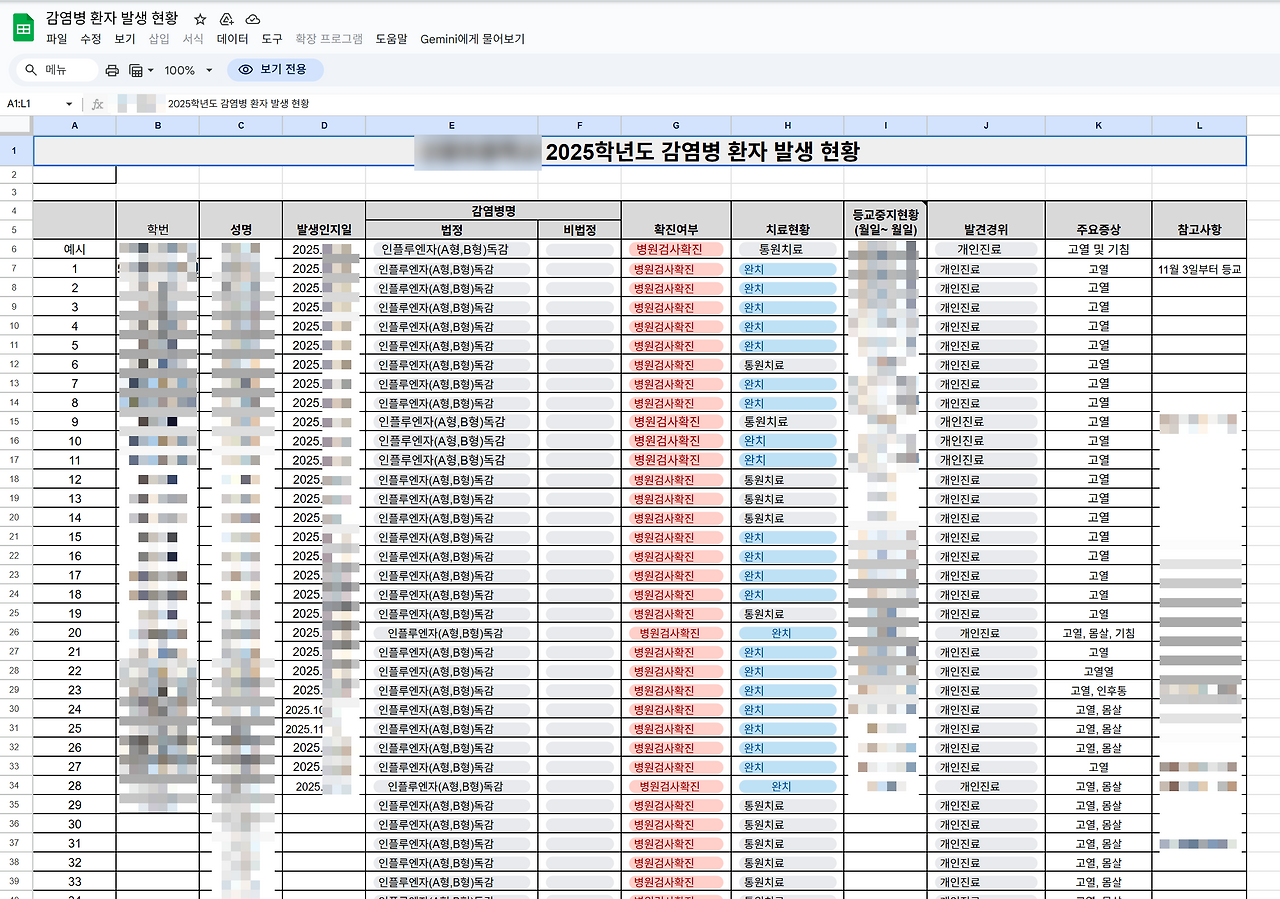Image resolution: width=1280 pixels, height=899 pixels.
Task: Open the 완치 chip for entry number 28
Action: pos(788,787)
